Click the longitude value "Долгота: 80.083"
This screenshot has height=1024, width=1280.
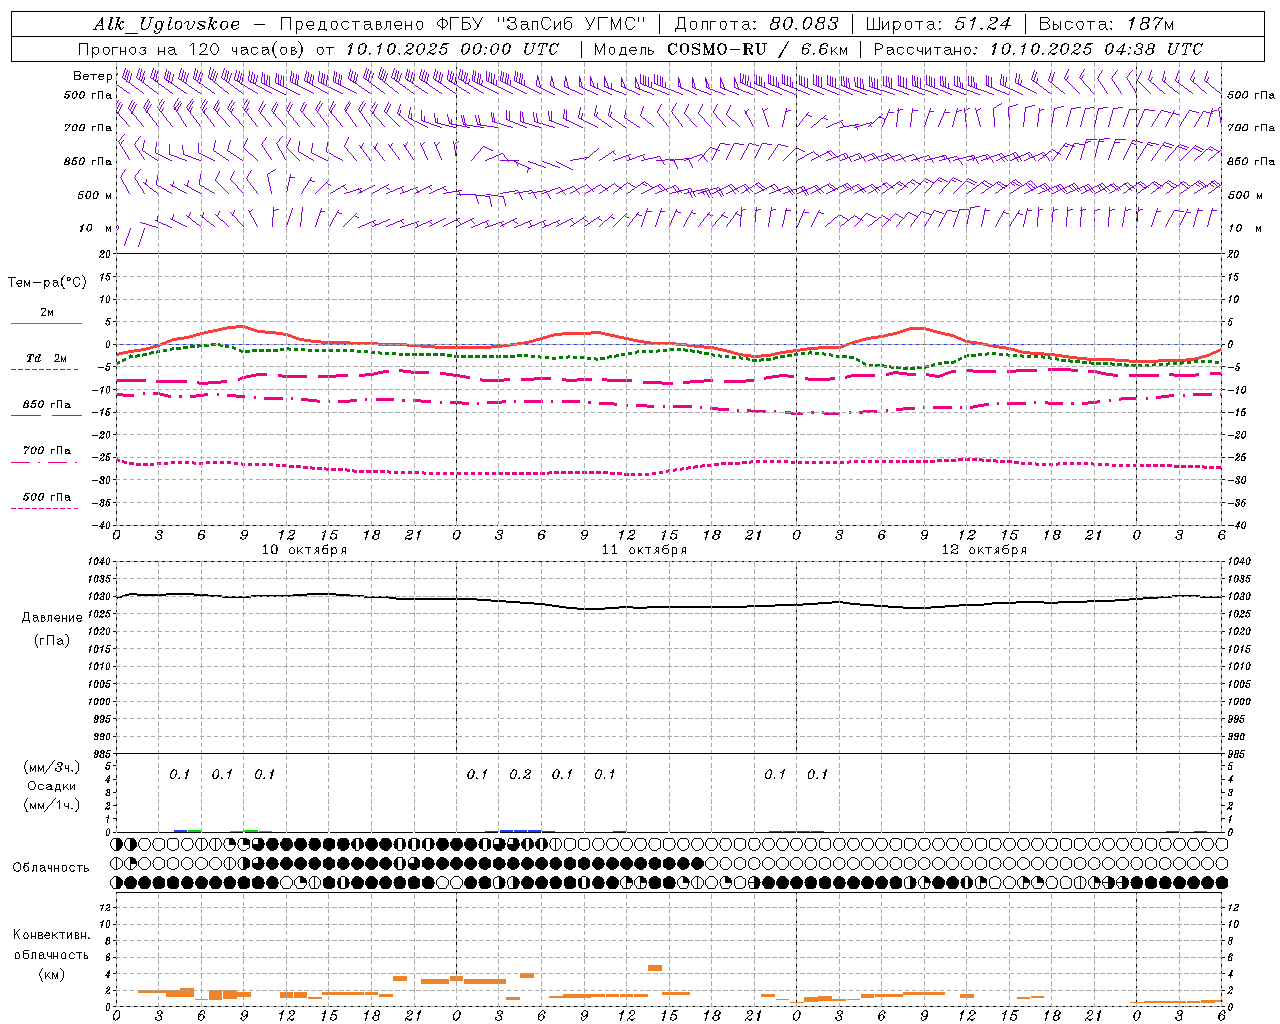[757, 24]
